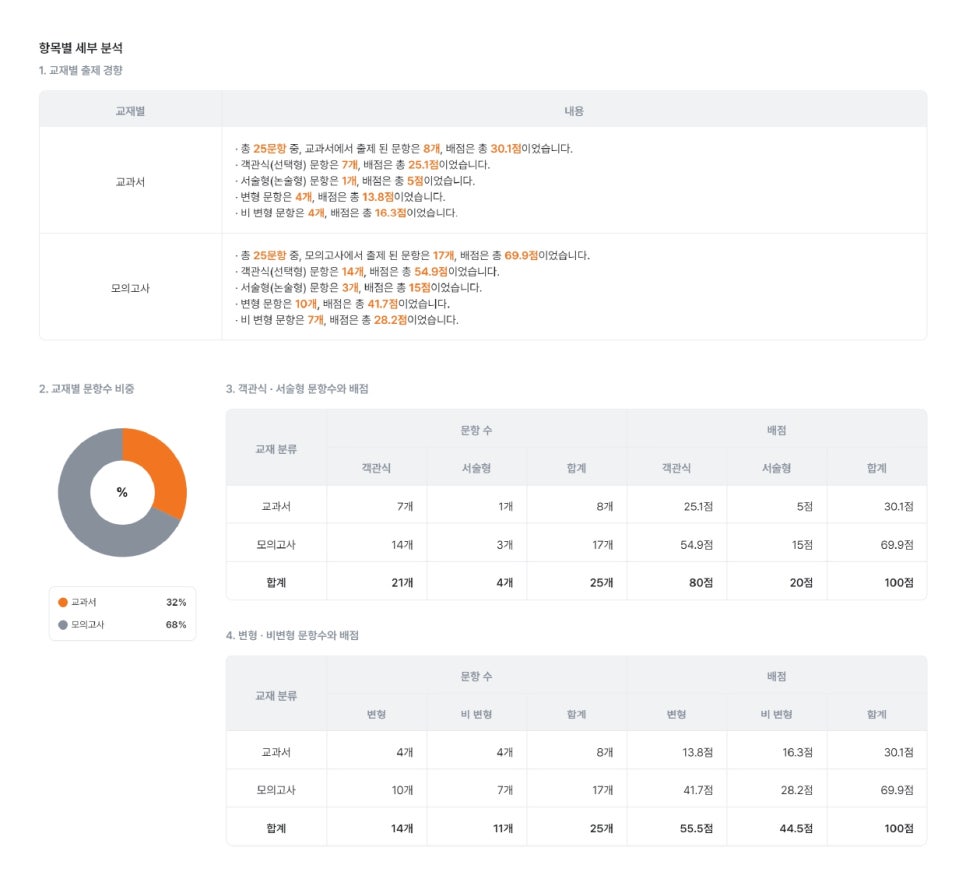The width and height of the screenshot is (966, 879).
Task: Open the 1. 교재별 출제 경향 section title
Action: click(x=81, y=70)
